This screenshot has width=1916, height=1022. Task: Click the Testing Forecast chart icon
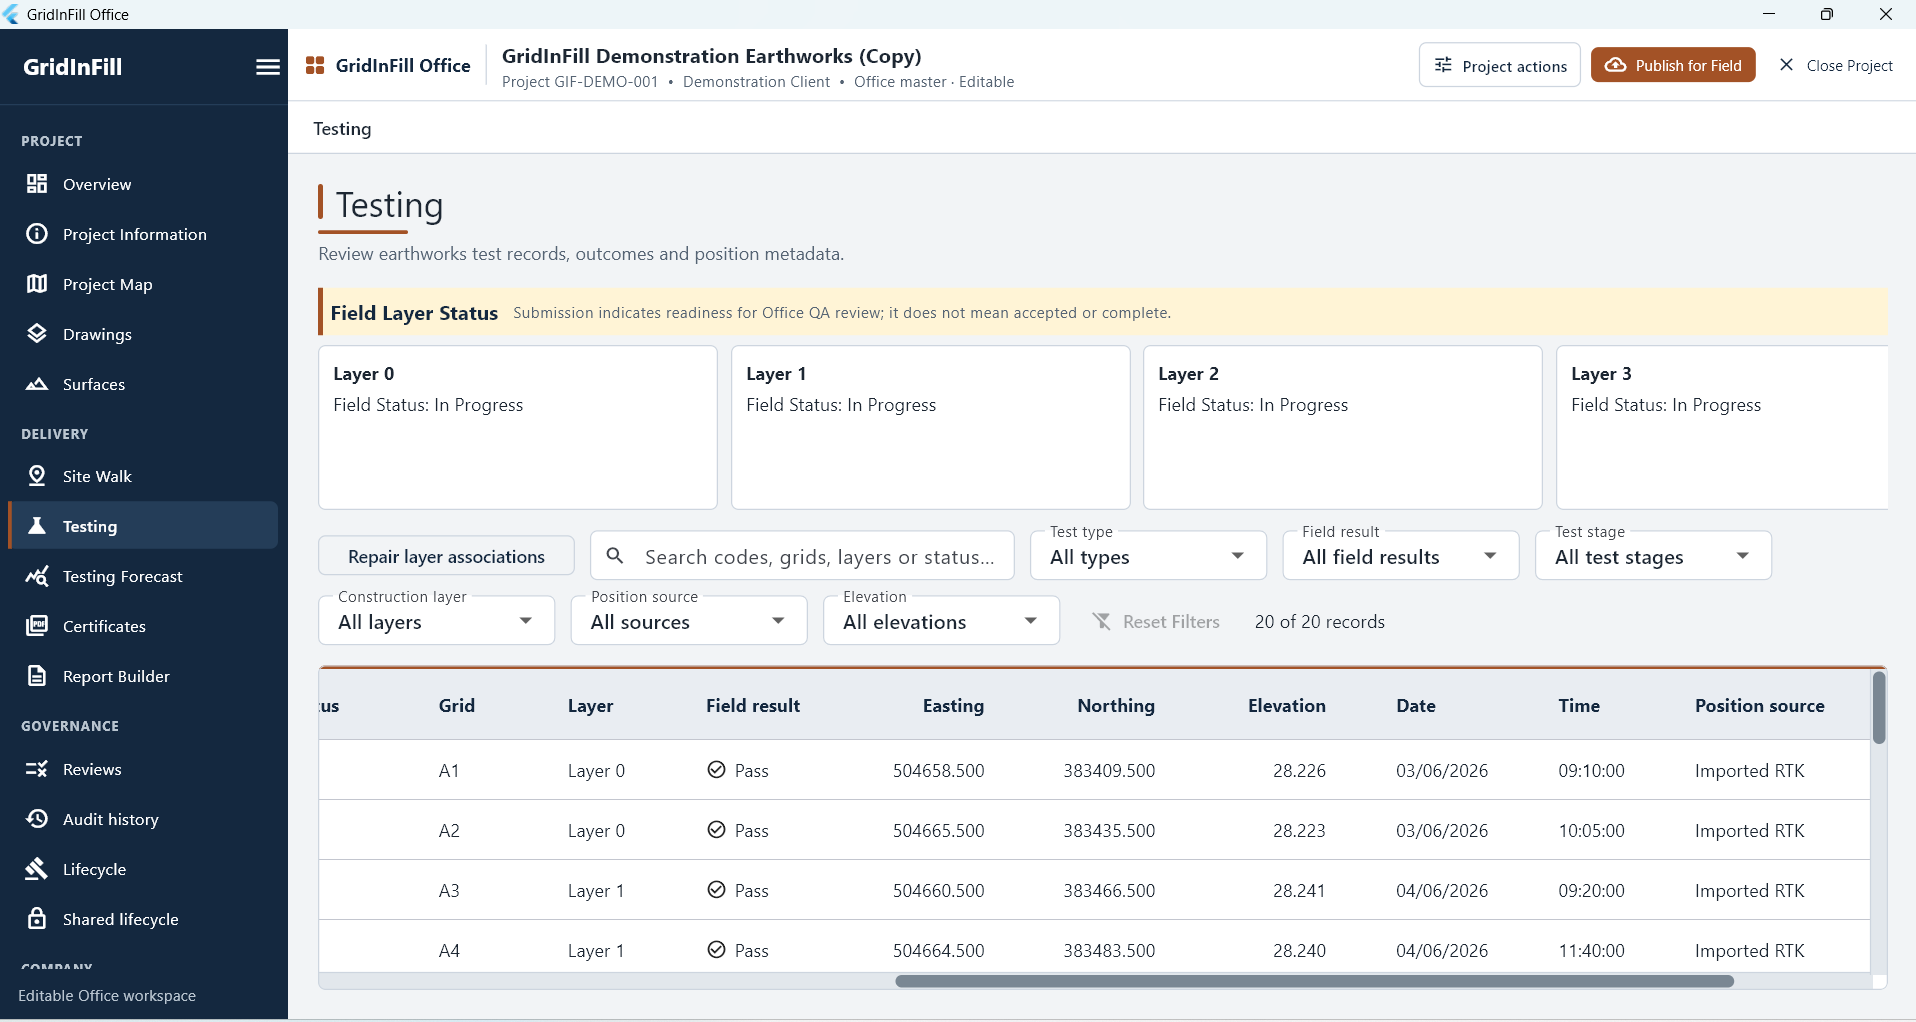coord(37,576)
